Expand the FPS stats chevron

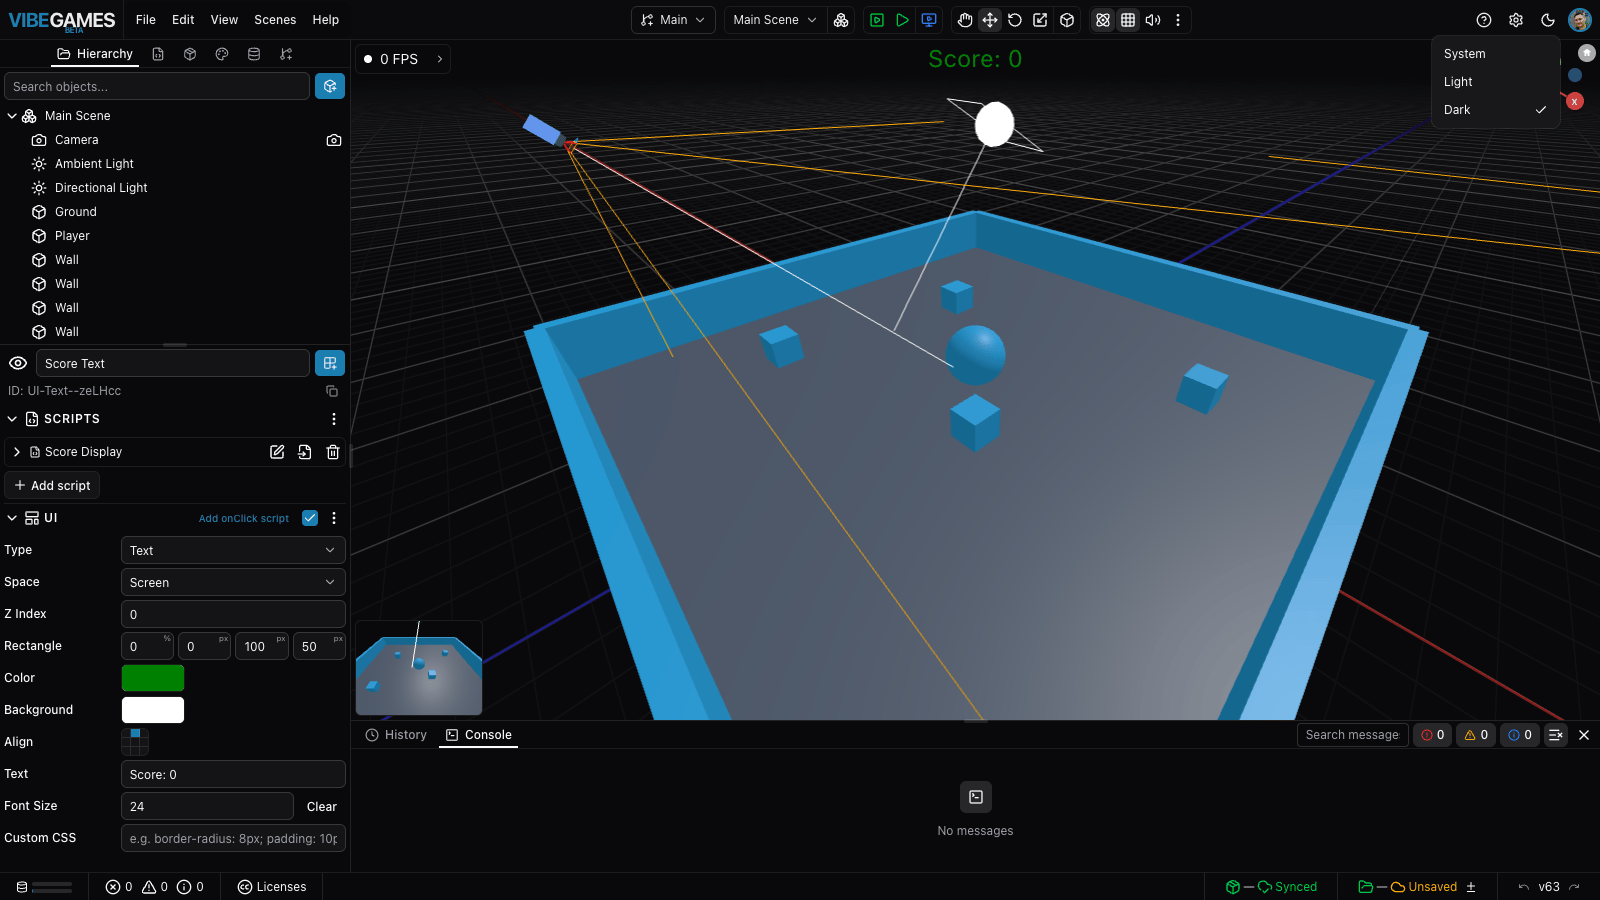point(440,59)
